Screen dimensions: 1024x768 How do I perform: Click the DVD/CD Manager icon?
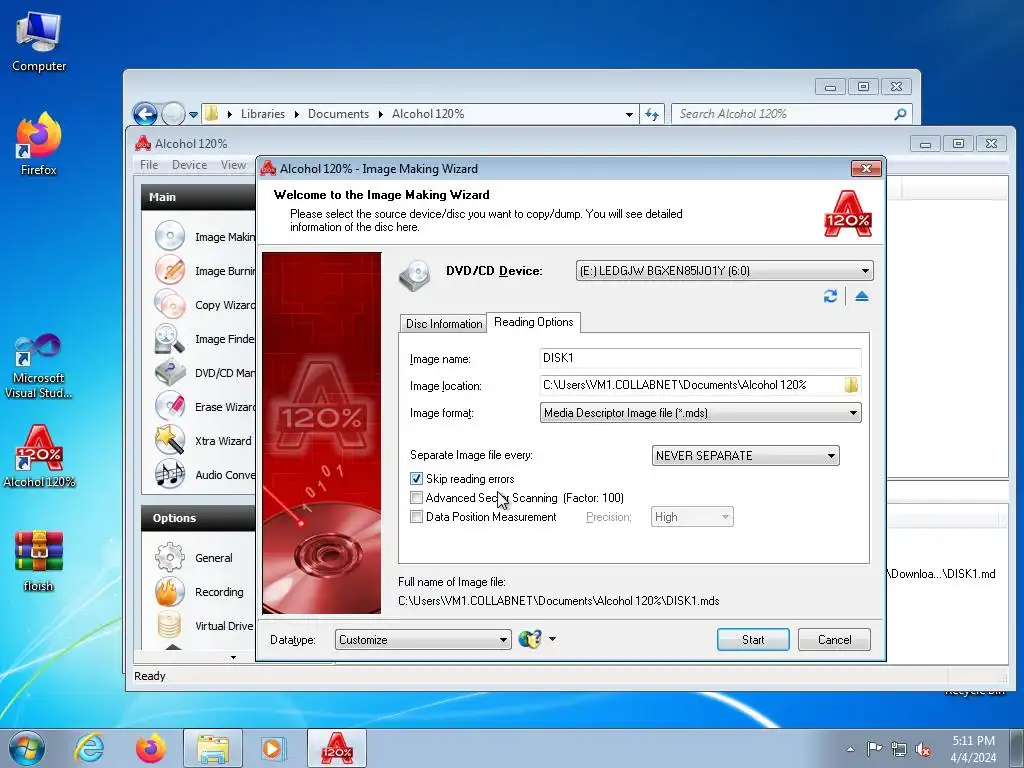pos(170,372)
